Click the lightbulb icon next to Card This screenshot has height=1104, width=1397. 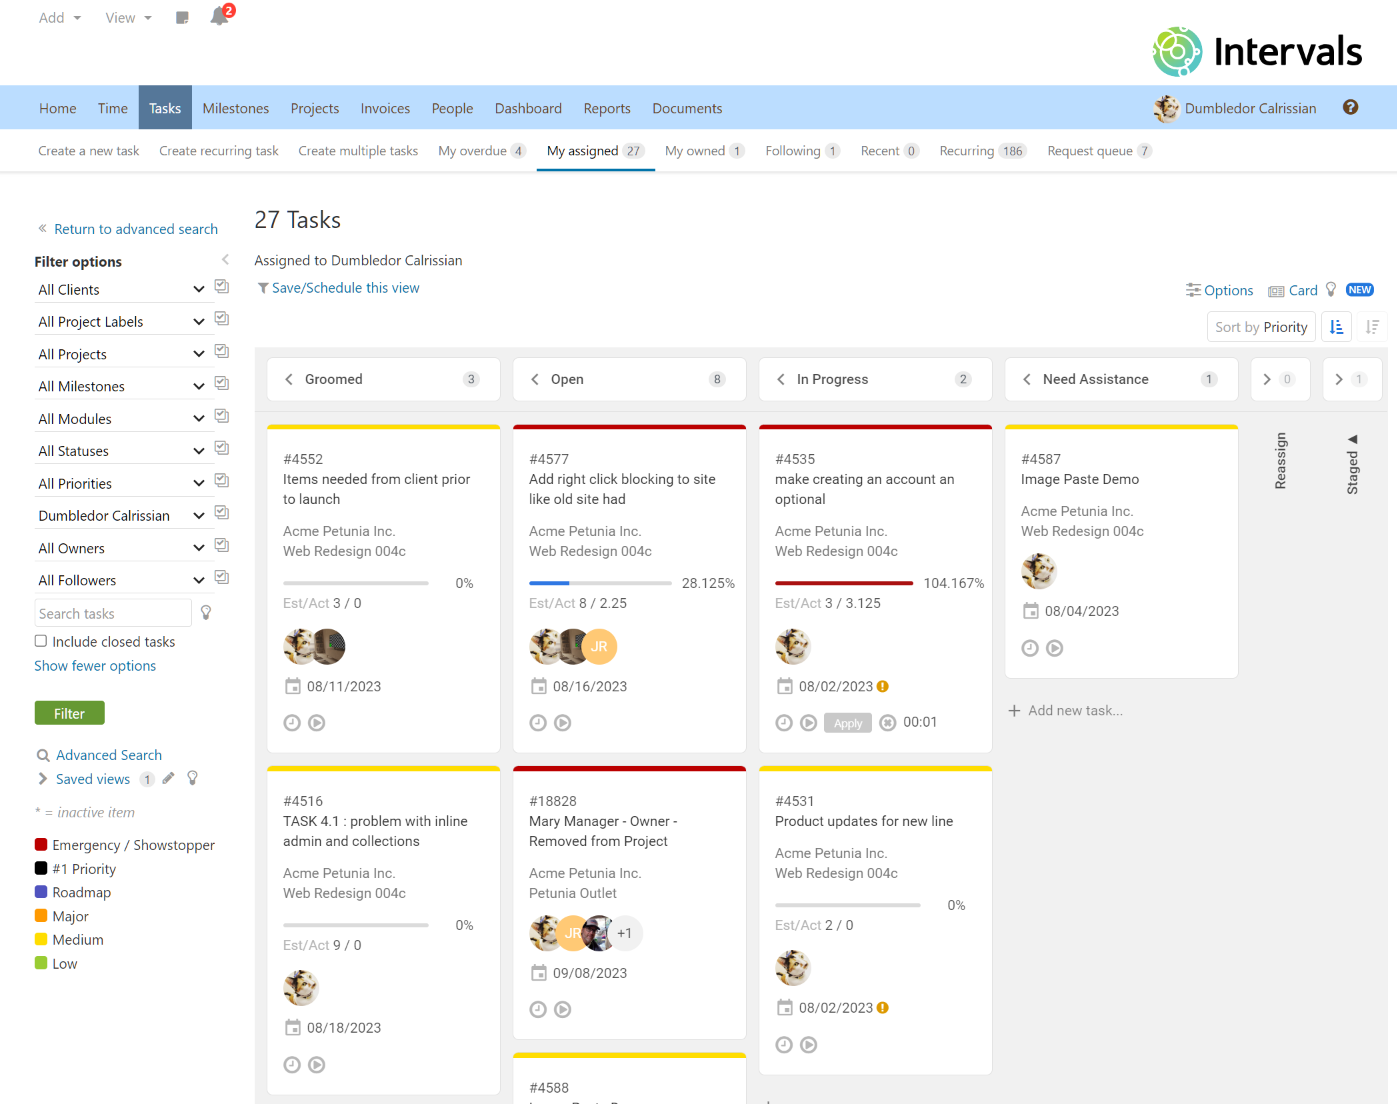1330,289
